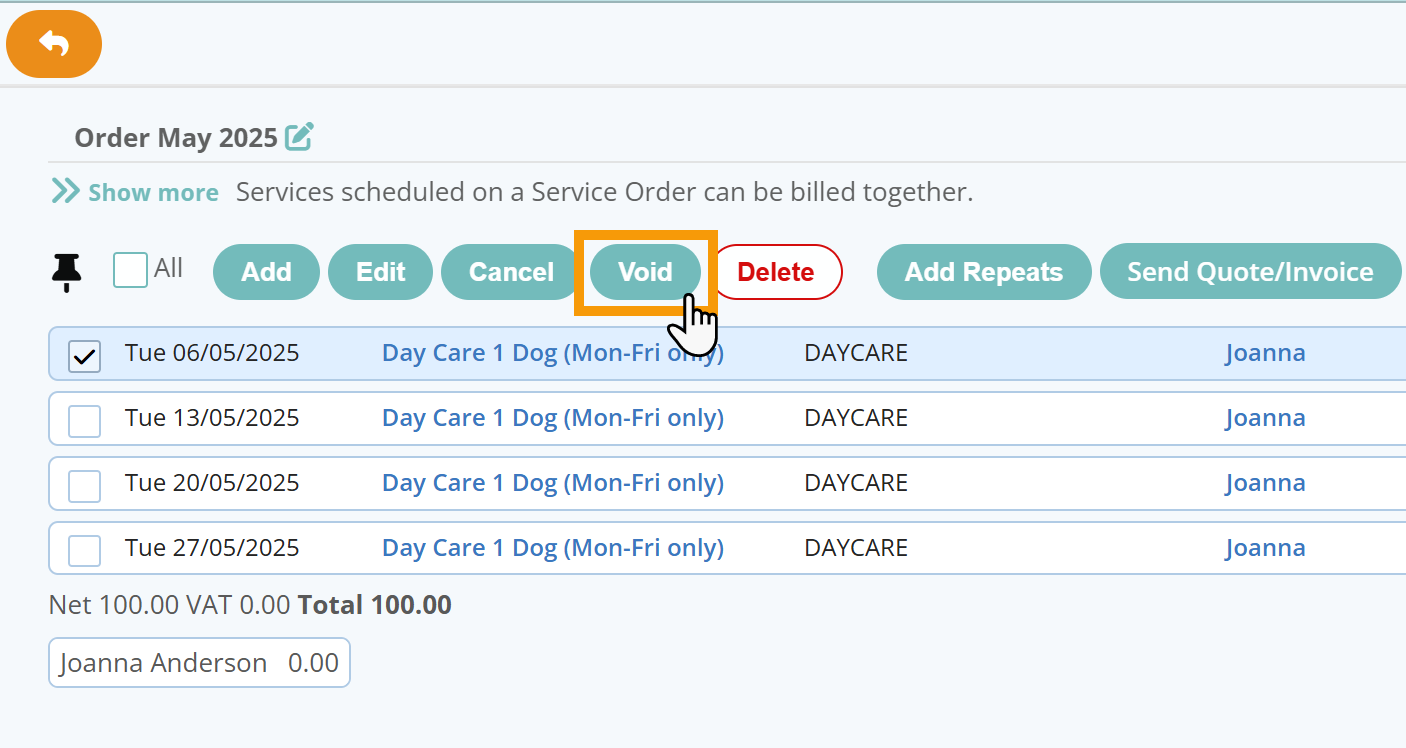Click the black pin icon

67,272
